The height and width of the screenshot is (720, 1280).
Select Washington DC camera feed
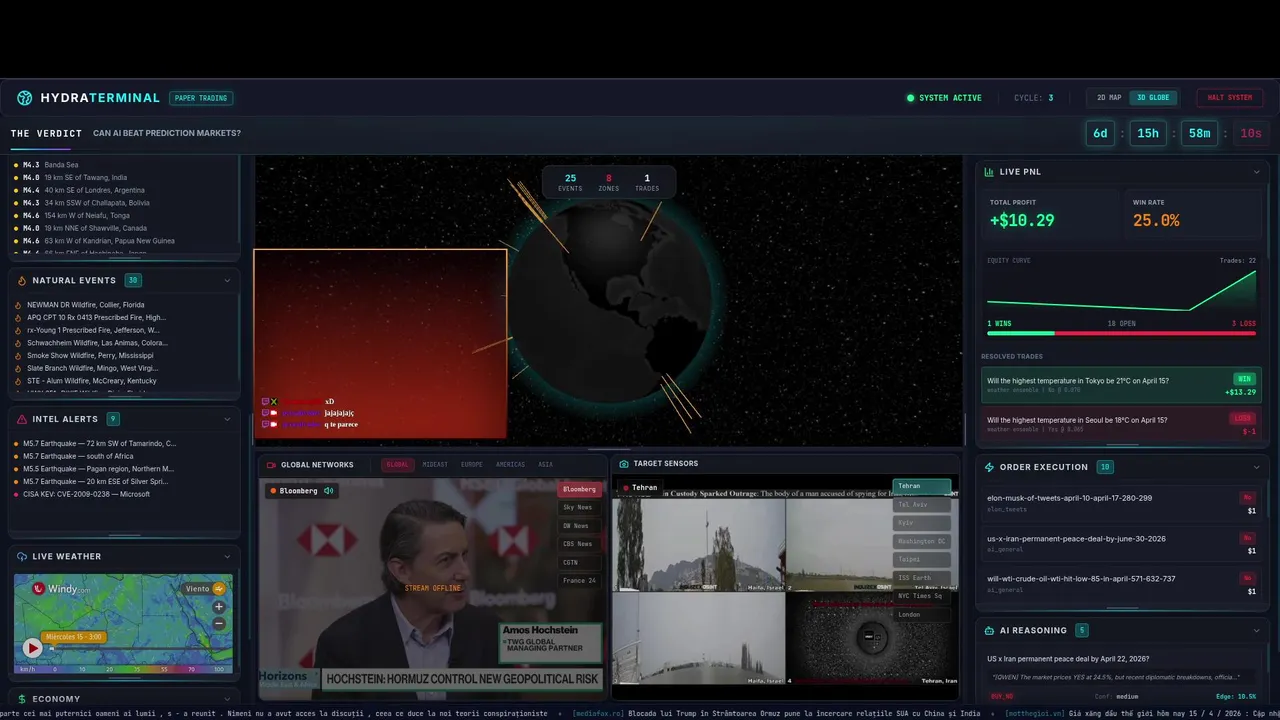tap(921, 541)
